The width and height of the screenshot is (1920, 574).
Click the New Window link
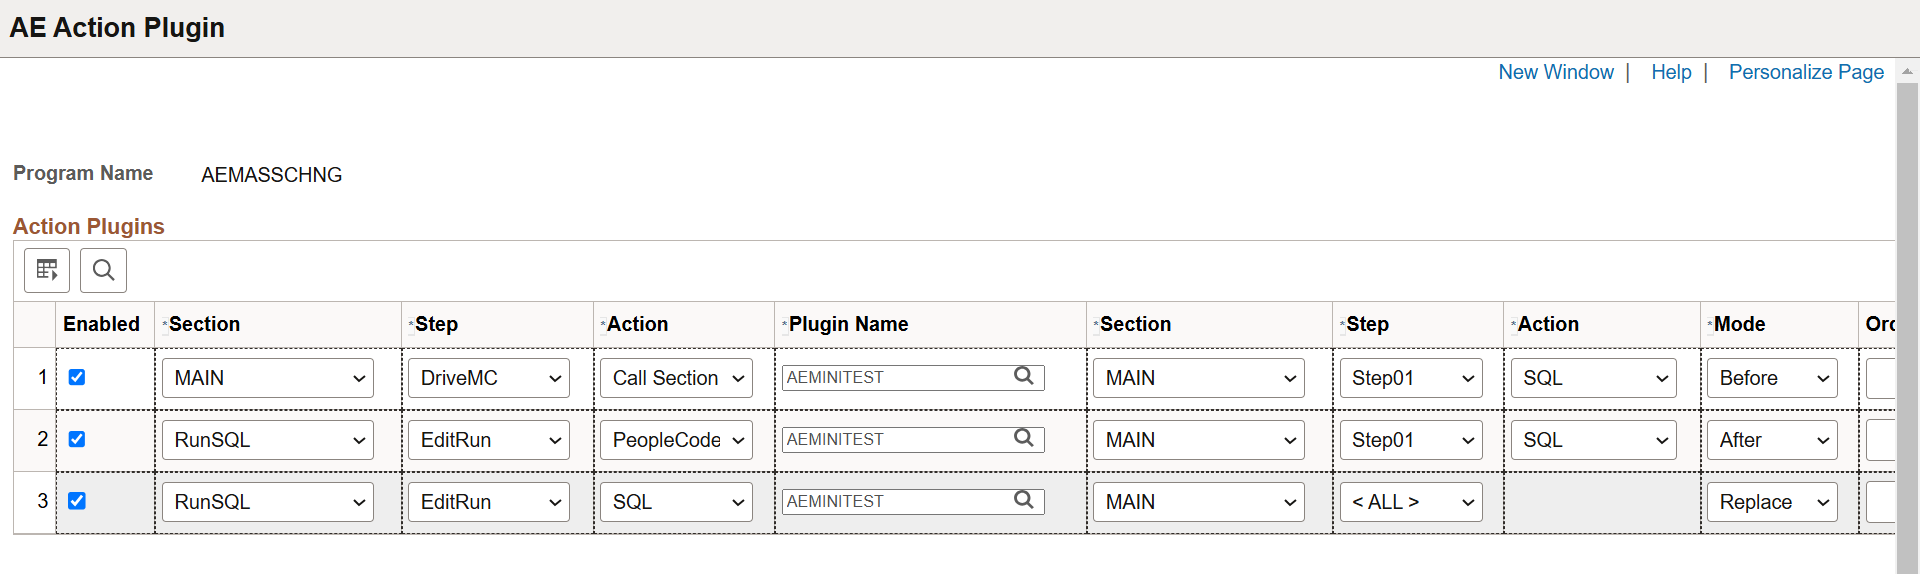coord(1556,72)
